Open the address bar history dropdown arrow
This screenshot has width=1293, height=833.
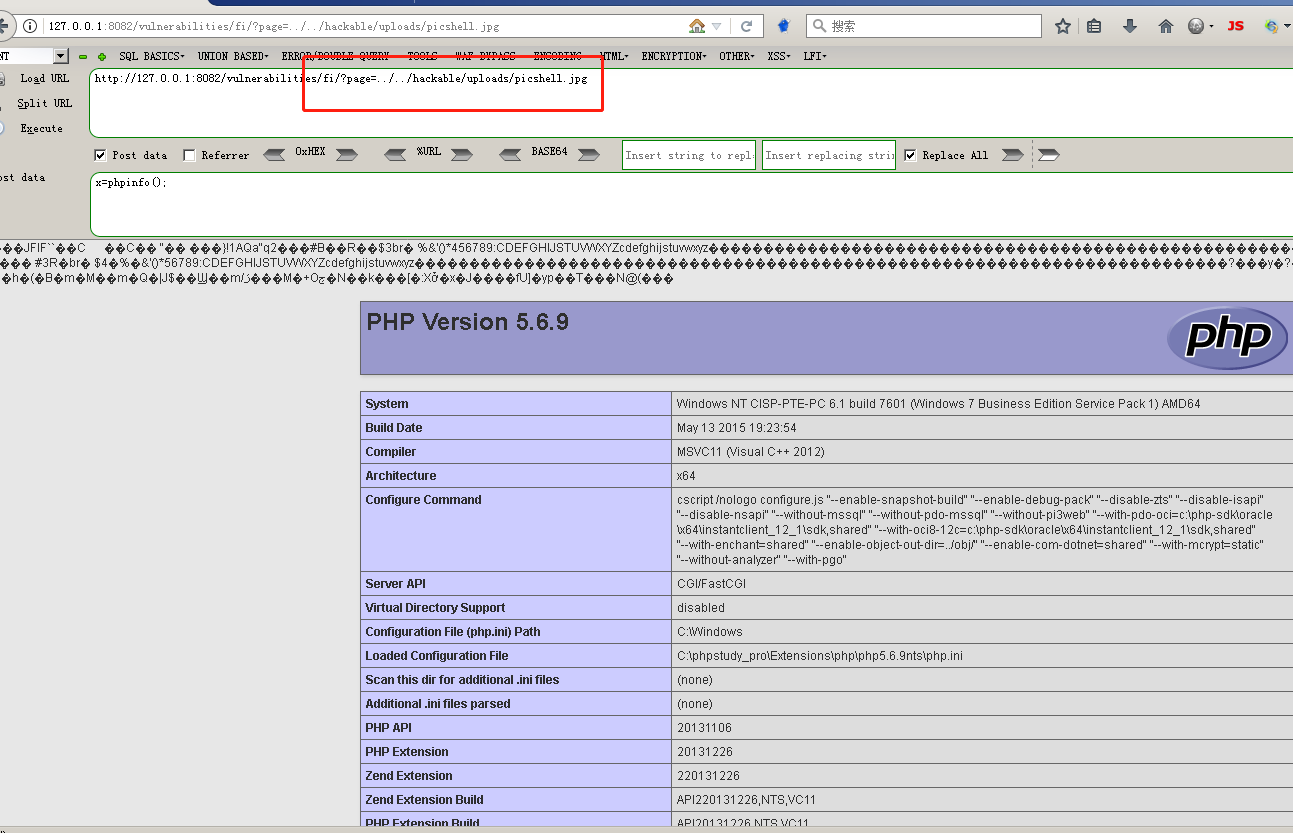tap(717, 27)
